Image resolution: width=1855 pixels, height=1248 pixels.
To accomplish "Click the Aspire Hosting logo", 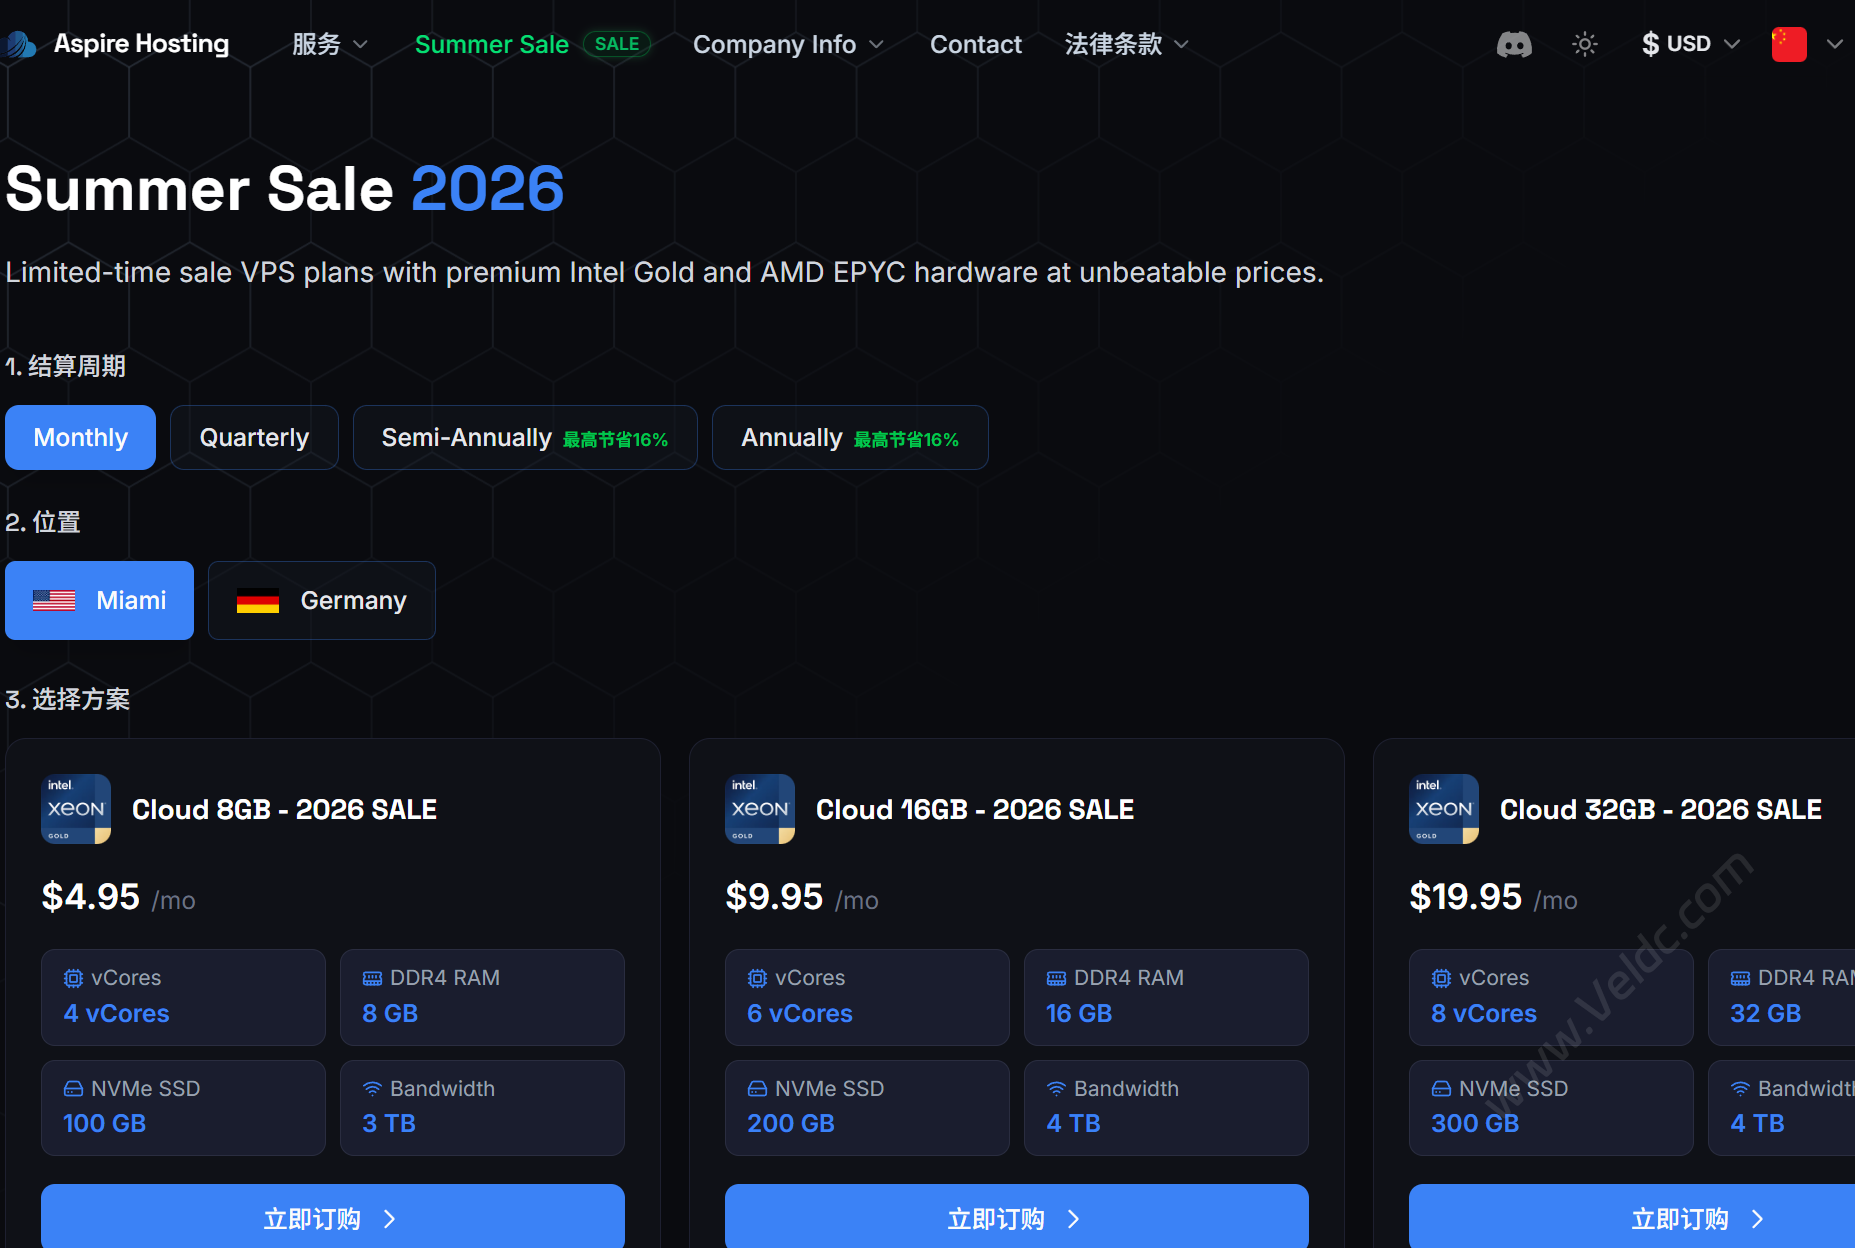I will (x=118, y=44).
